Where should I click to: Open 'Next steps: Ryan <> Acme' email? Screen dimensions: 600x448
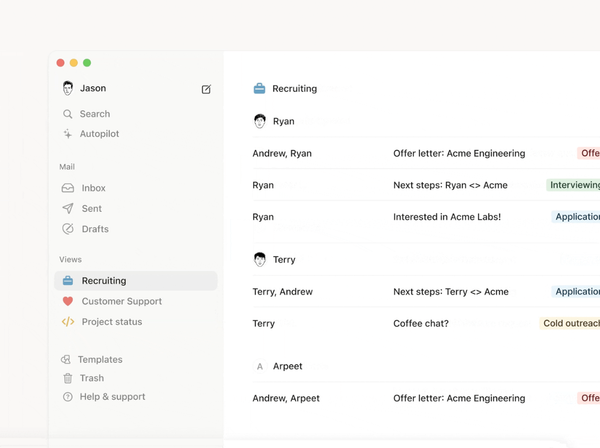coord(426,185)
